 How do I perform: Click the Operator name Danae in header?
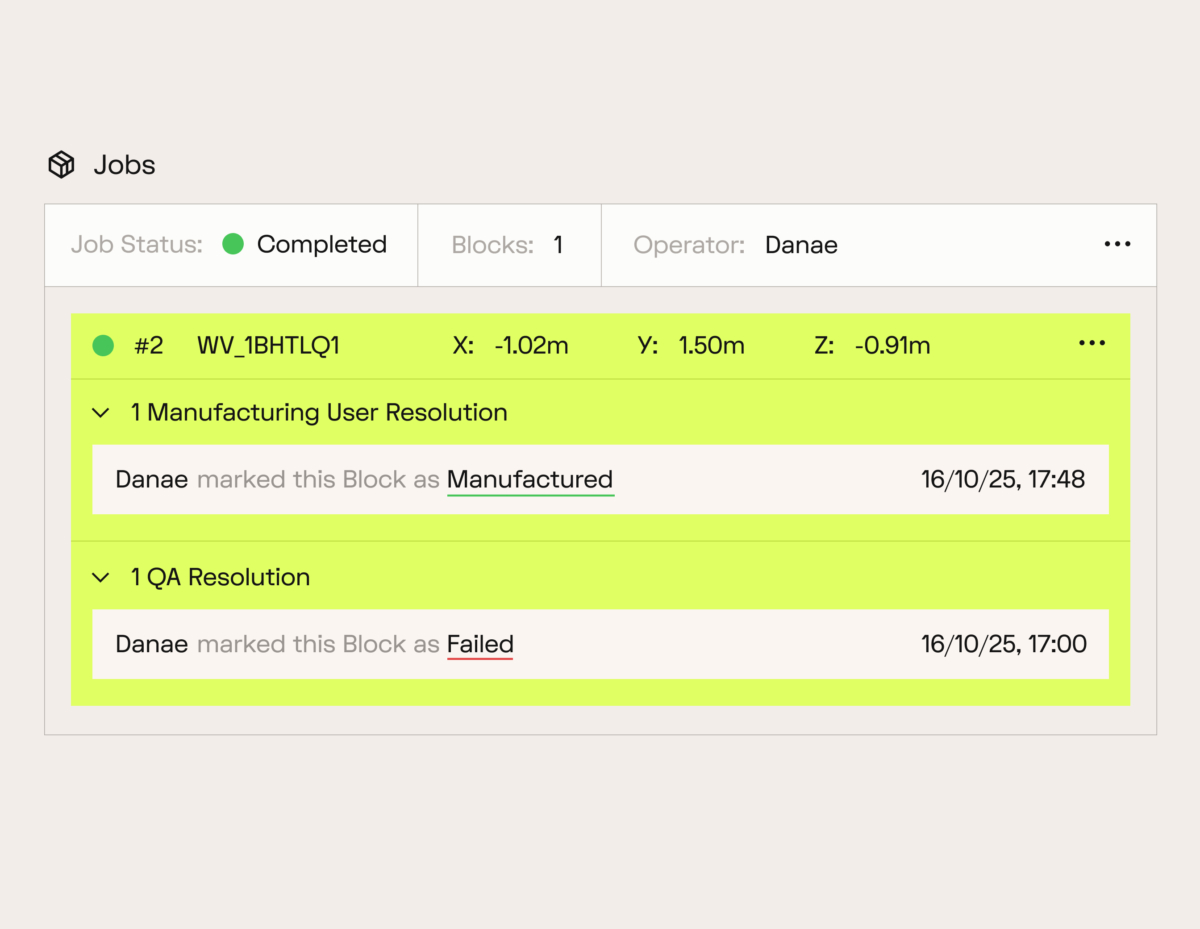click(801, 245)
